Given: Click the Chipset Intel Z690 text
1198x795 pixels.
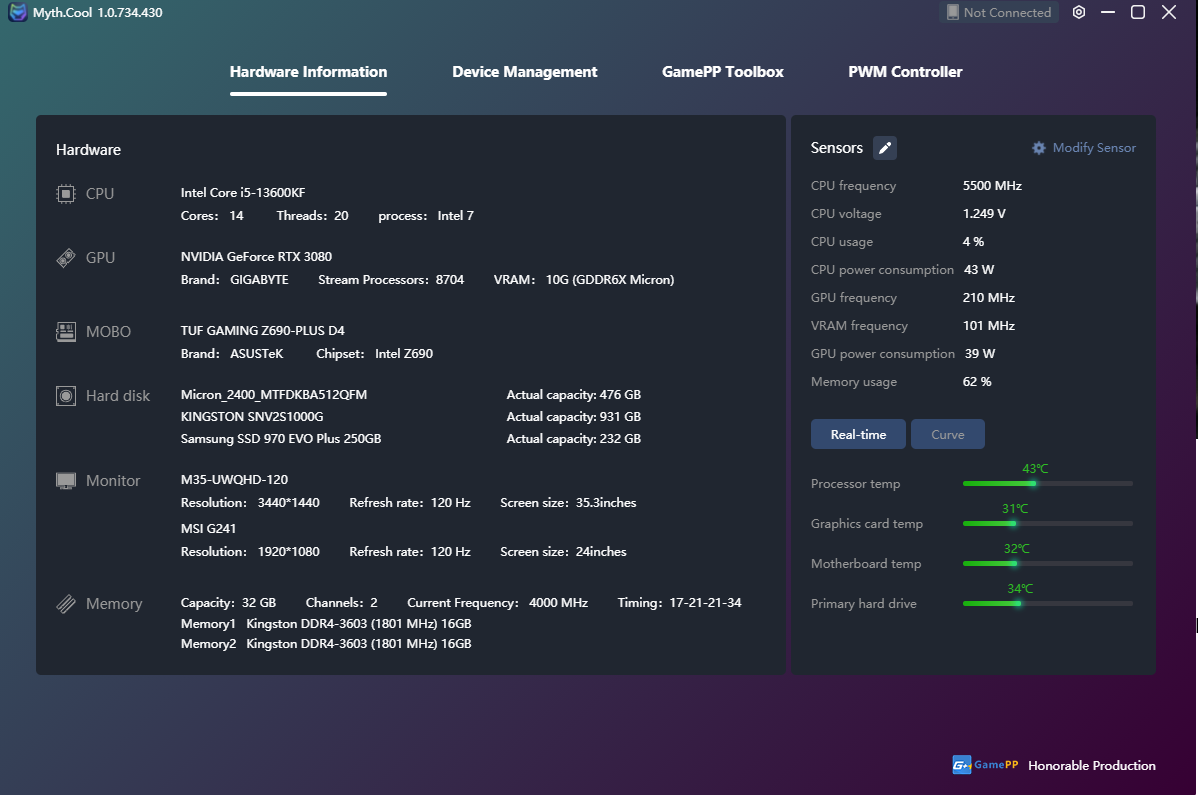Looking at the screenshot, I should pos(374,354).
